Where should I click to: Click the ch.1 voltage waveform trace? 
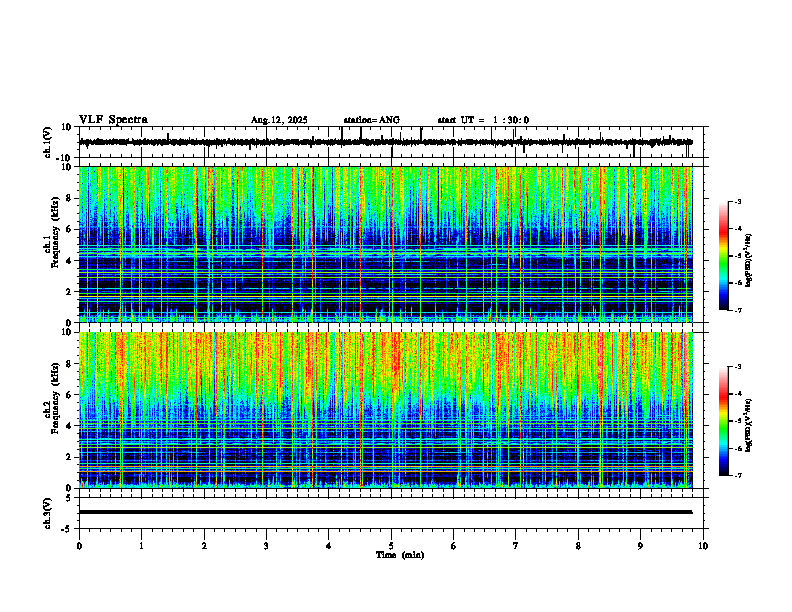385,142
